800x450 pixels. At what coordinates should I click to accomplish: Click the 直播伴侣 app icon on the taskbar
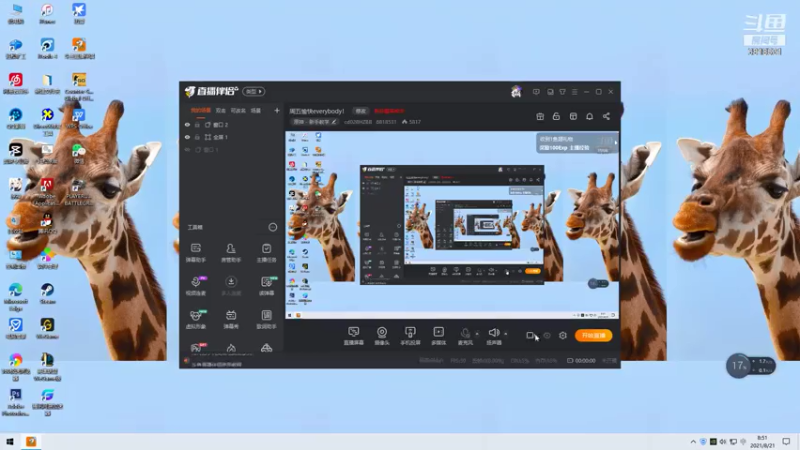[31, 442]
